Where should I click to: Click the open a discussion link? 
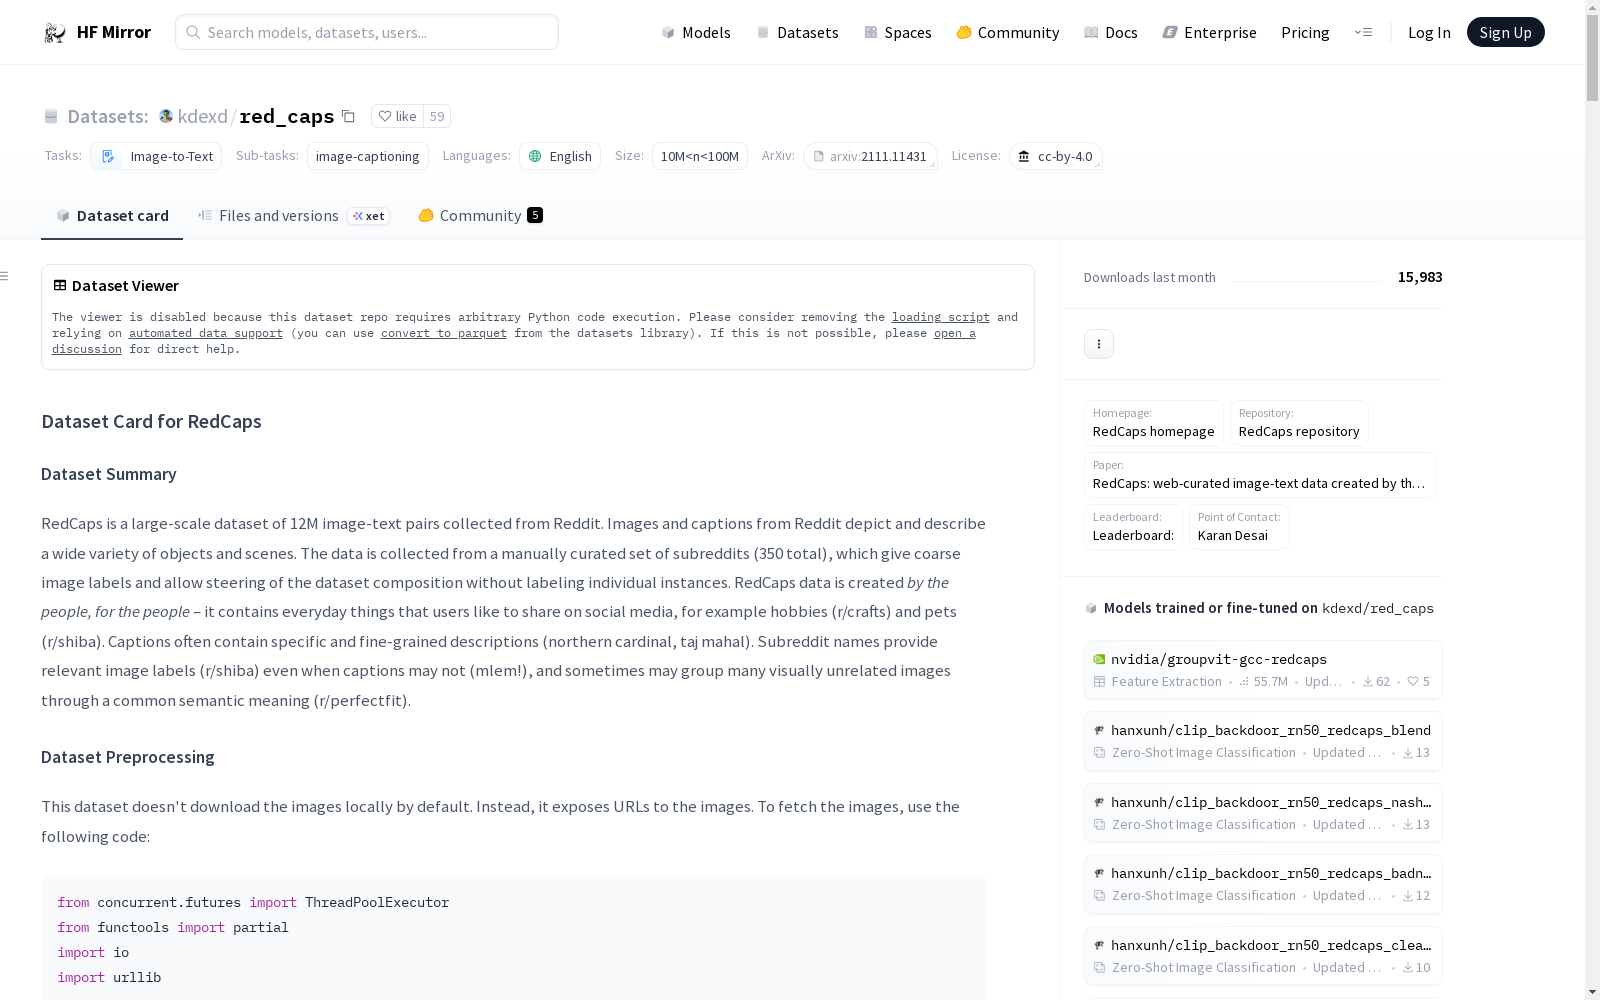pos(955,333)
